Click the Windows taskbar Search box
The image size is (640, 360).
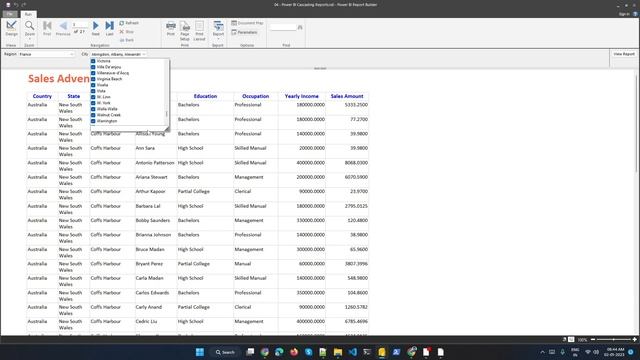coord(225,352)
